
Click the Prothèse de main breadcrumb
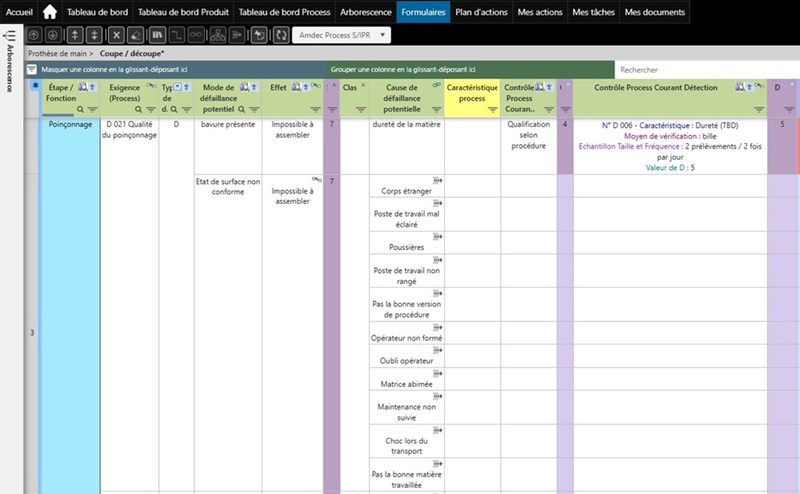[57, 53]
